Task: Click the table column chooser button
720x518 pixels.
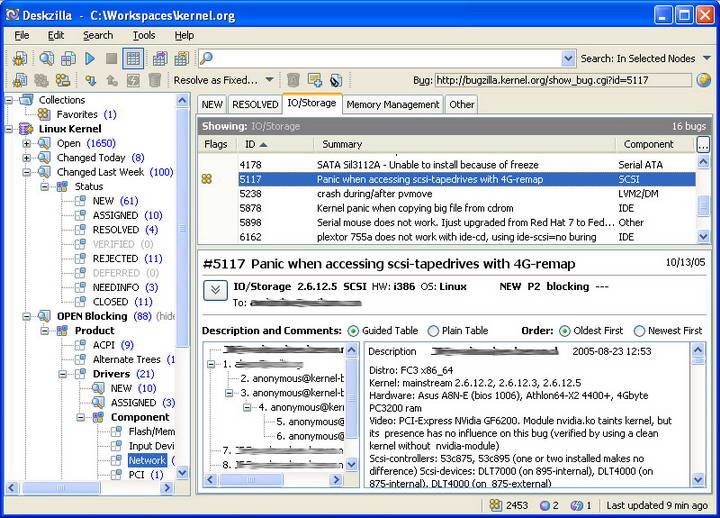Action: coord(704,145)
